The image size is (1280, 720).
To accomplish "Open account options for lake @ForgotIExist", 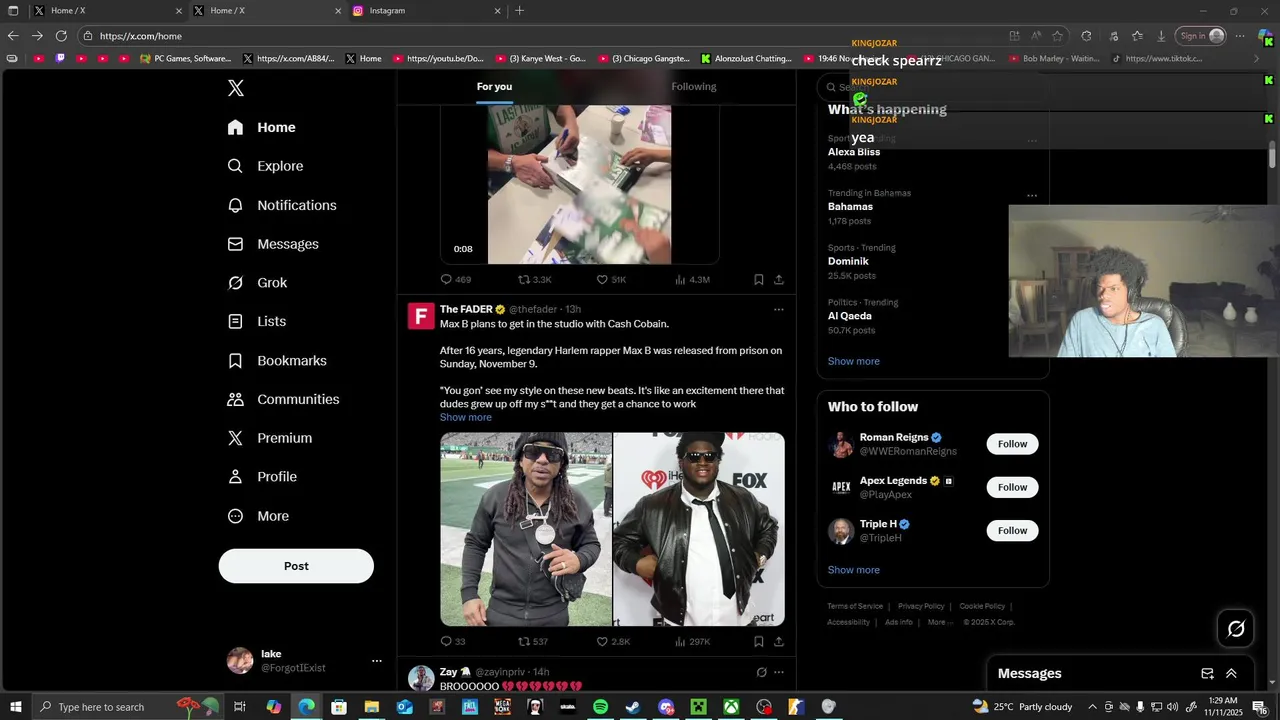I will coord(376,661).
